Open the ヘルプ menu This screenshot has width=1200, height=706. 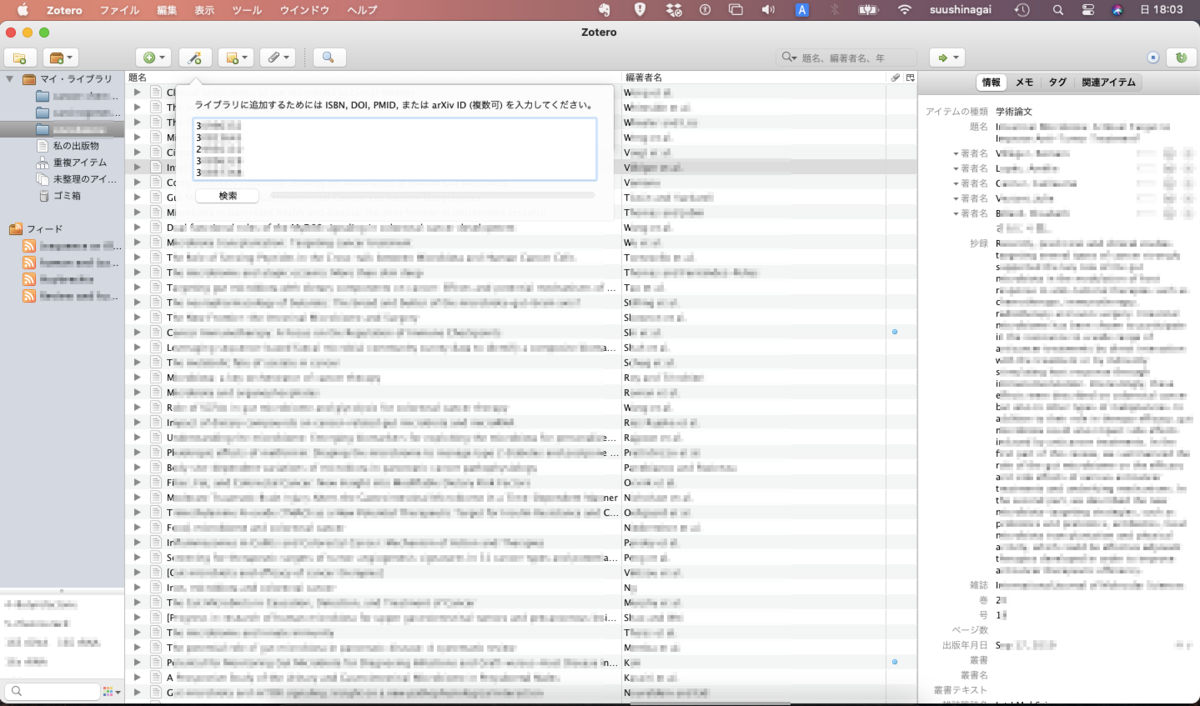click(x=362, y=10)
